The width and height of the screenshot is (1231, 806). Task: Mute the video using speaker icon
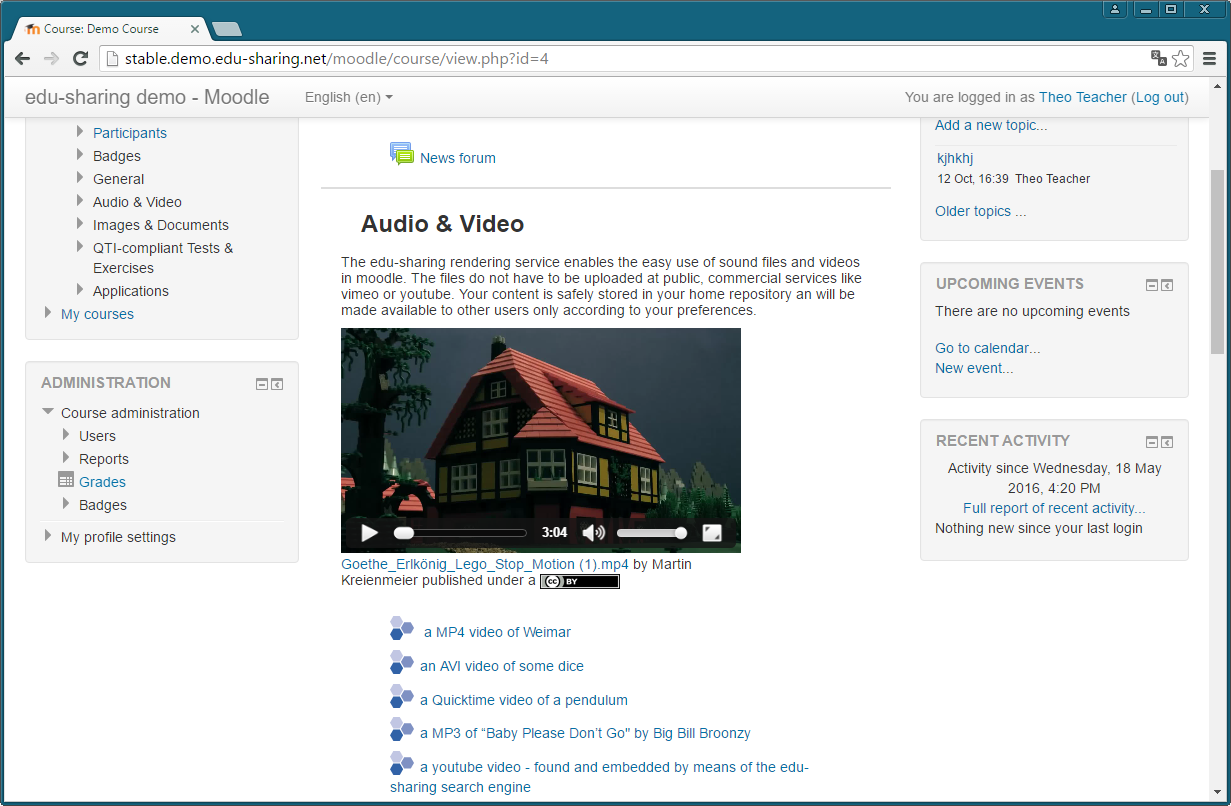593,533
